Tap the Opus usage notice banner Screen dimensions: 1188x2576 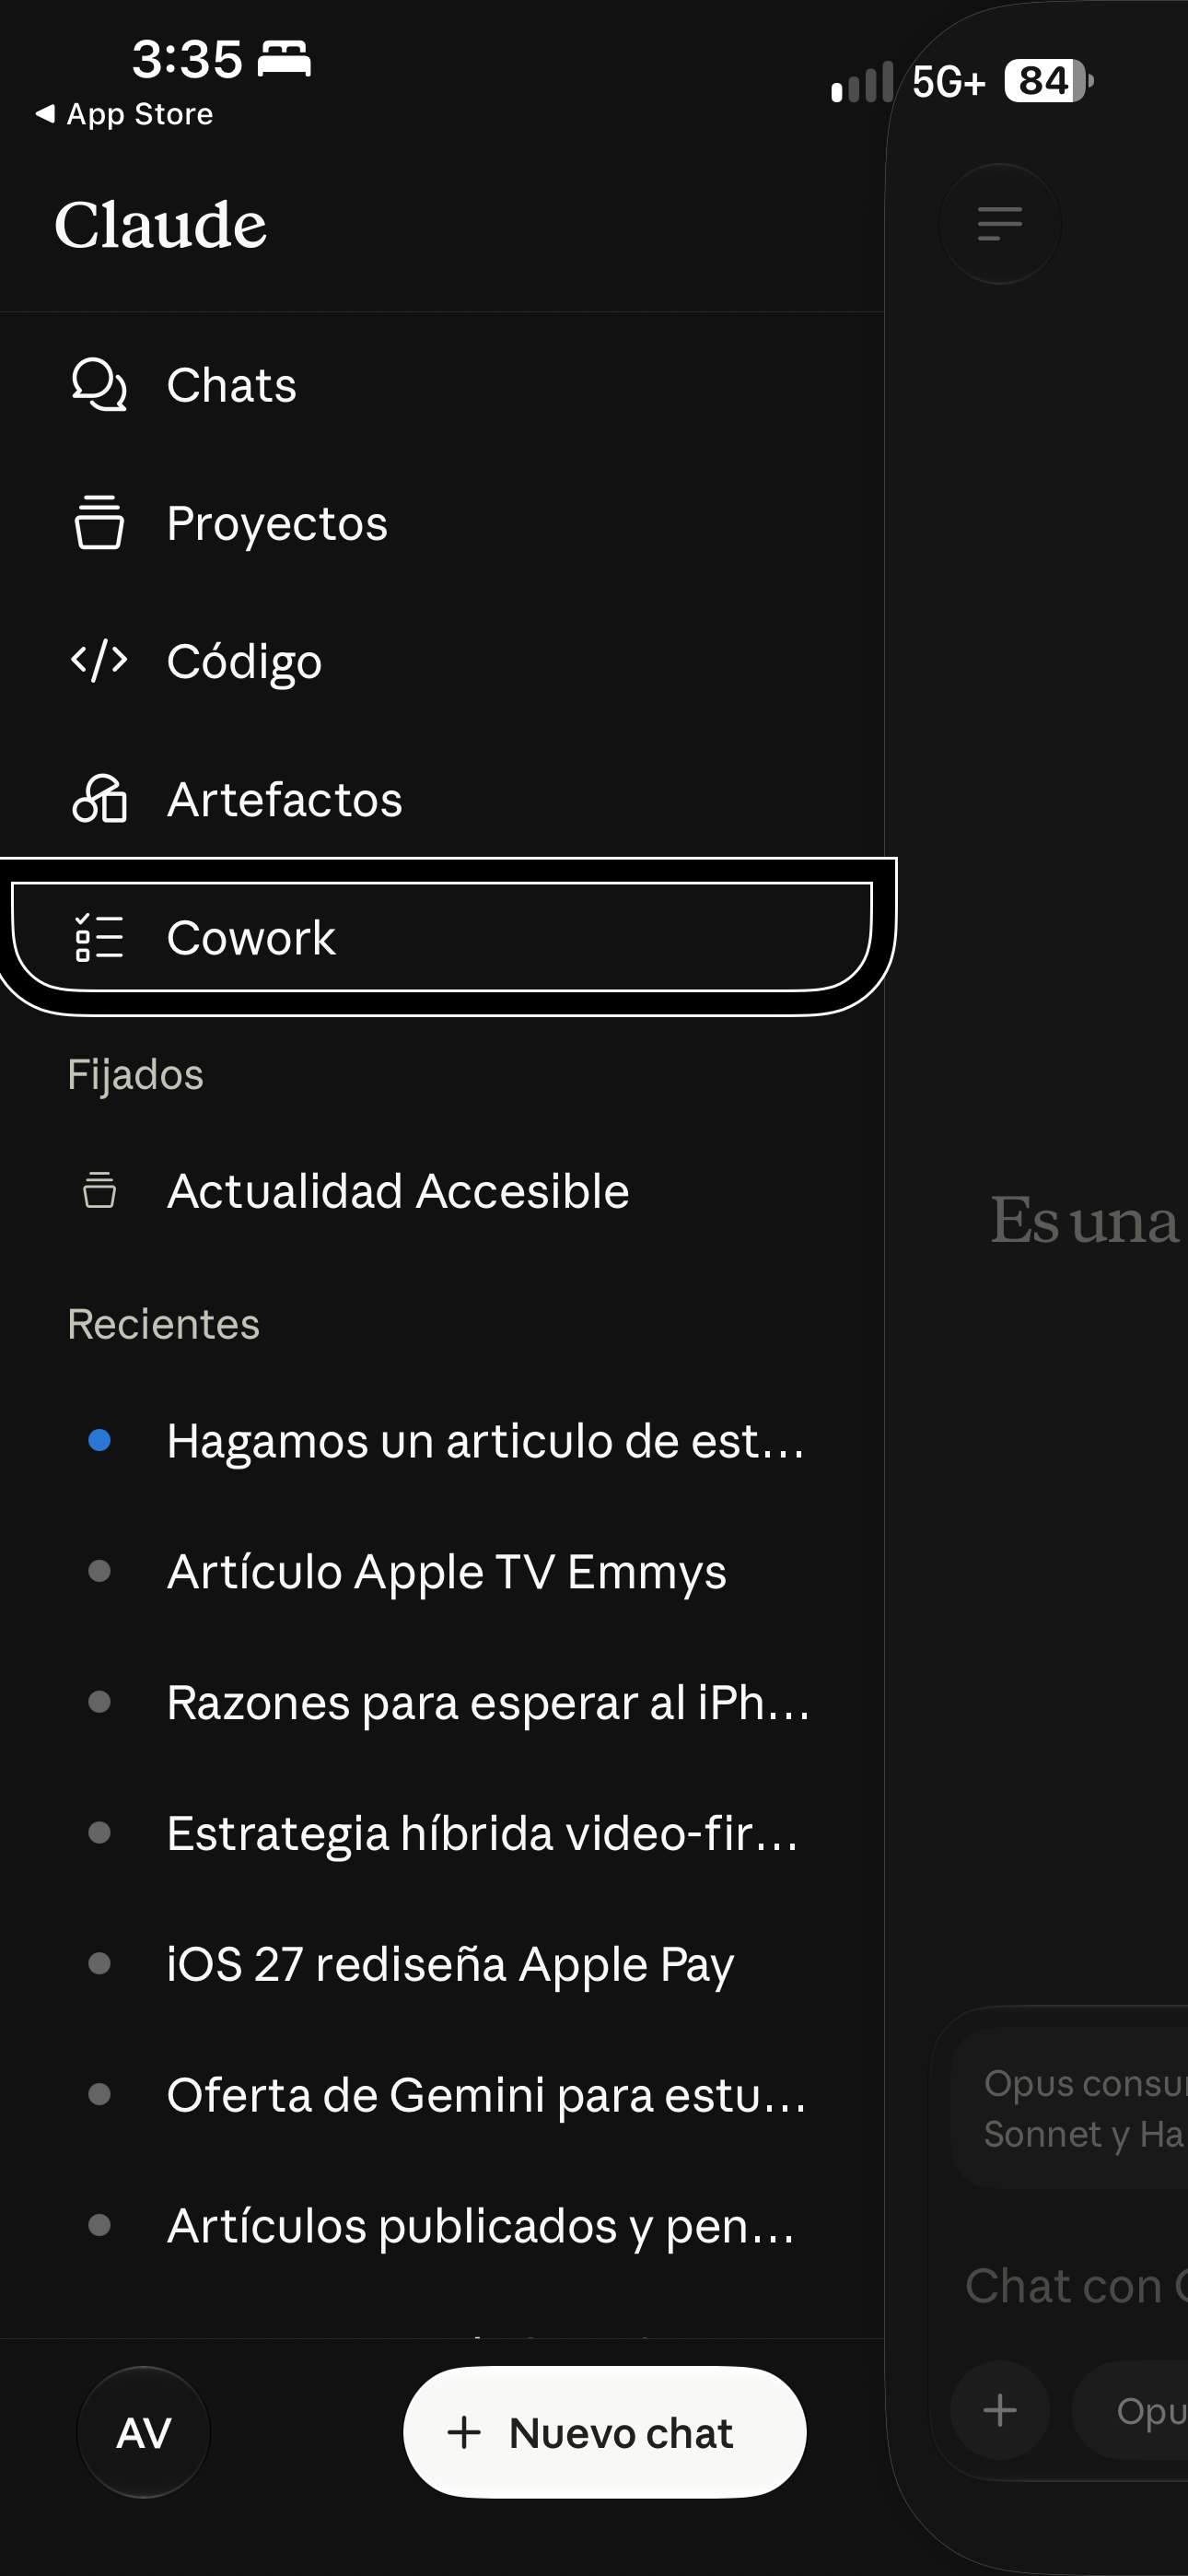(1070, 2107)
